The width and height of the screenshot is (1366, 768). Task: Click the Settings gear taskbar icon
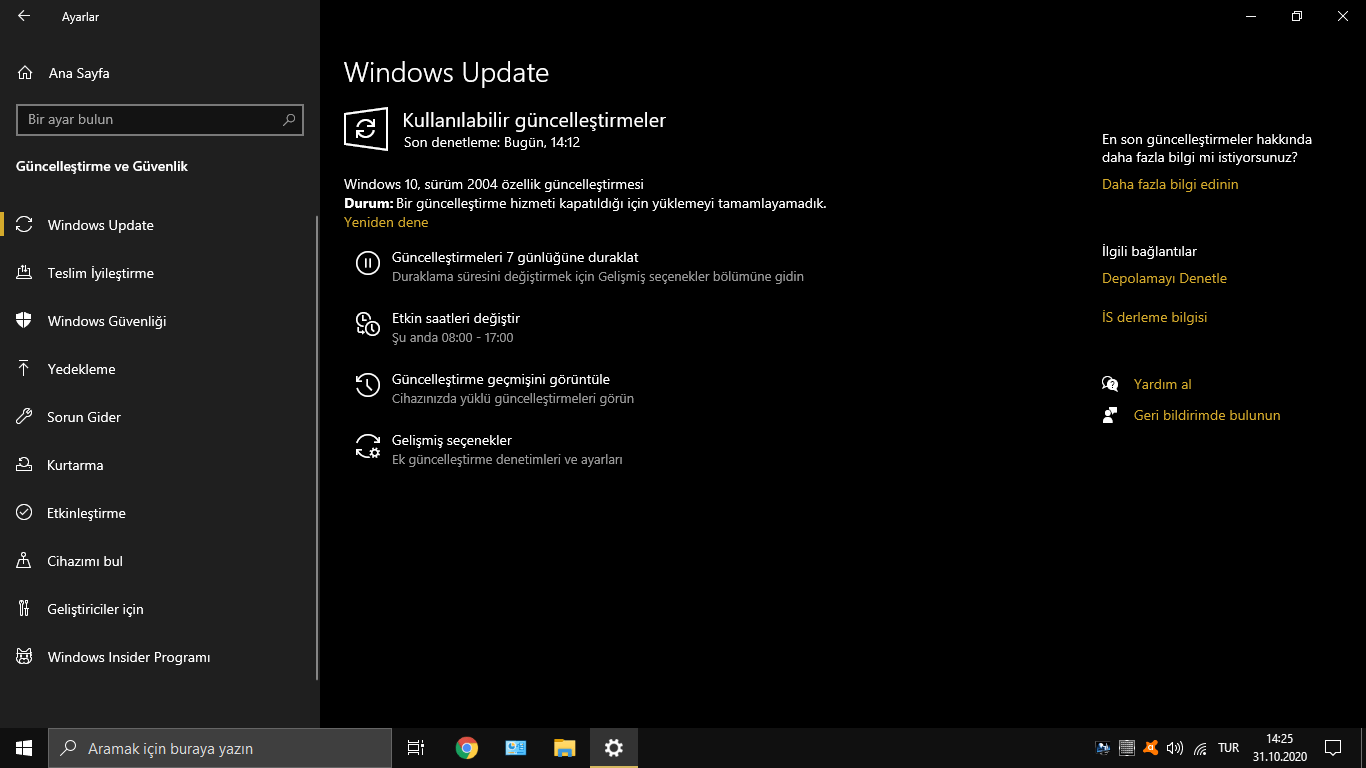(614, 748)
